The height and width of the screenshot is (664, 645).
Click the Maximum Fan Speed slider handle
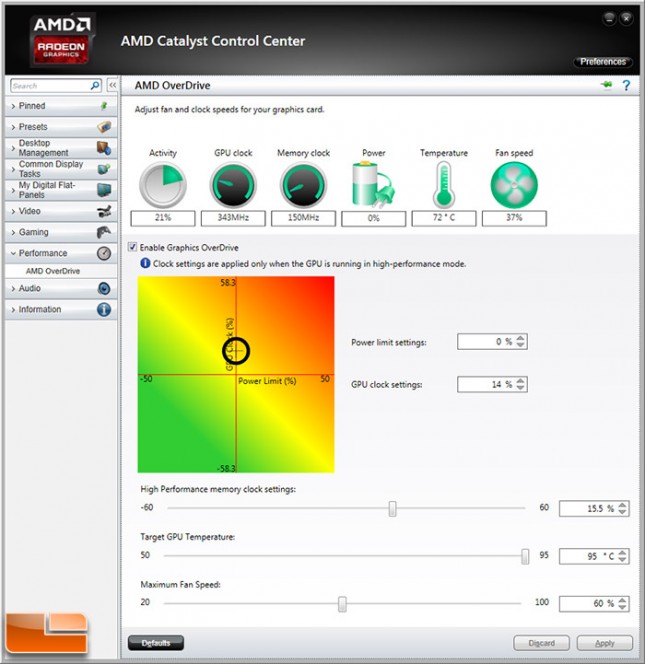(x=342, y=604)
